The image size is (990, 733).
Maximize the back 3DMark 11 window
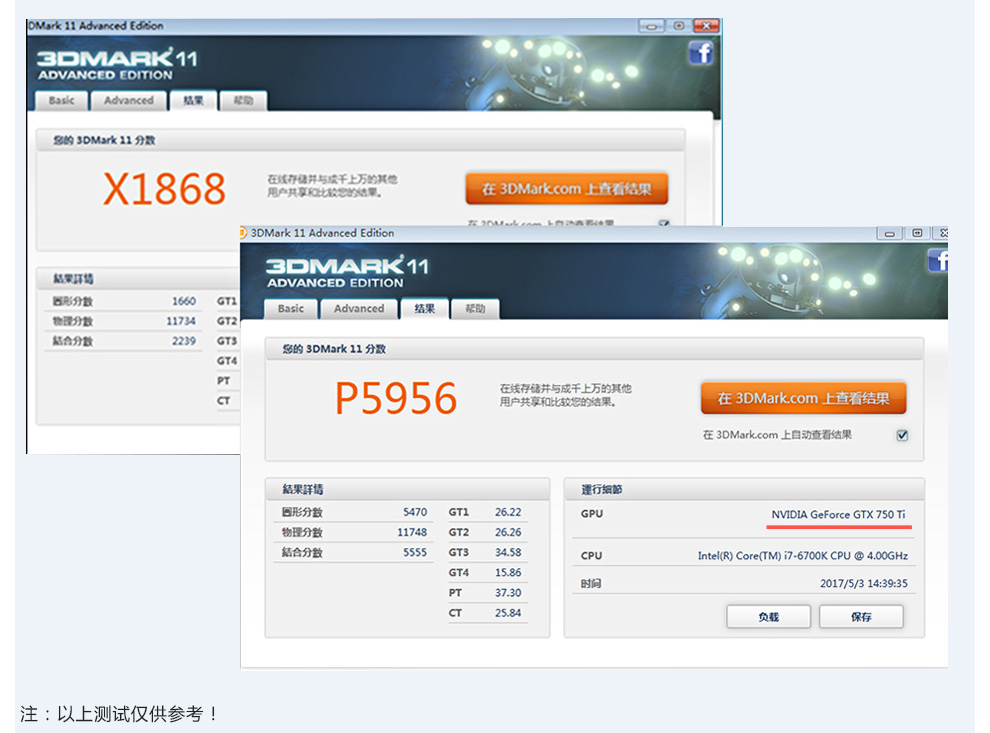click(x=679, y=26)
